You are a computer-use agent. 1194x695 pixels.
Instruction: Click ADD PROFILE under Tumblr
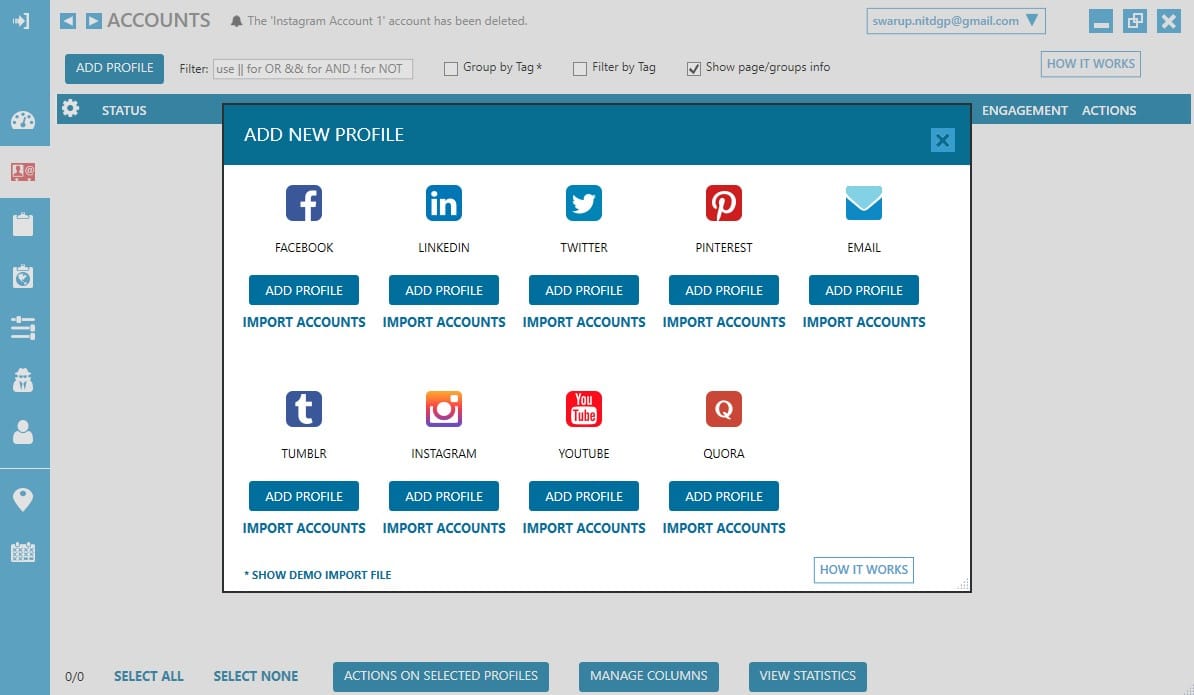[x=304, y=496]
